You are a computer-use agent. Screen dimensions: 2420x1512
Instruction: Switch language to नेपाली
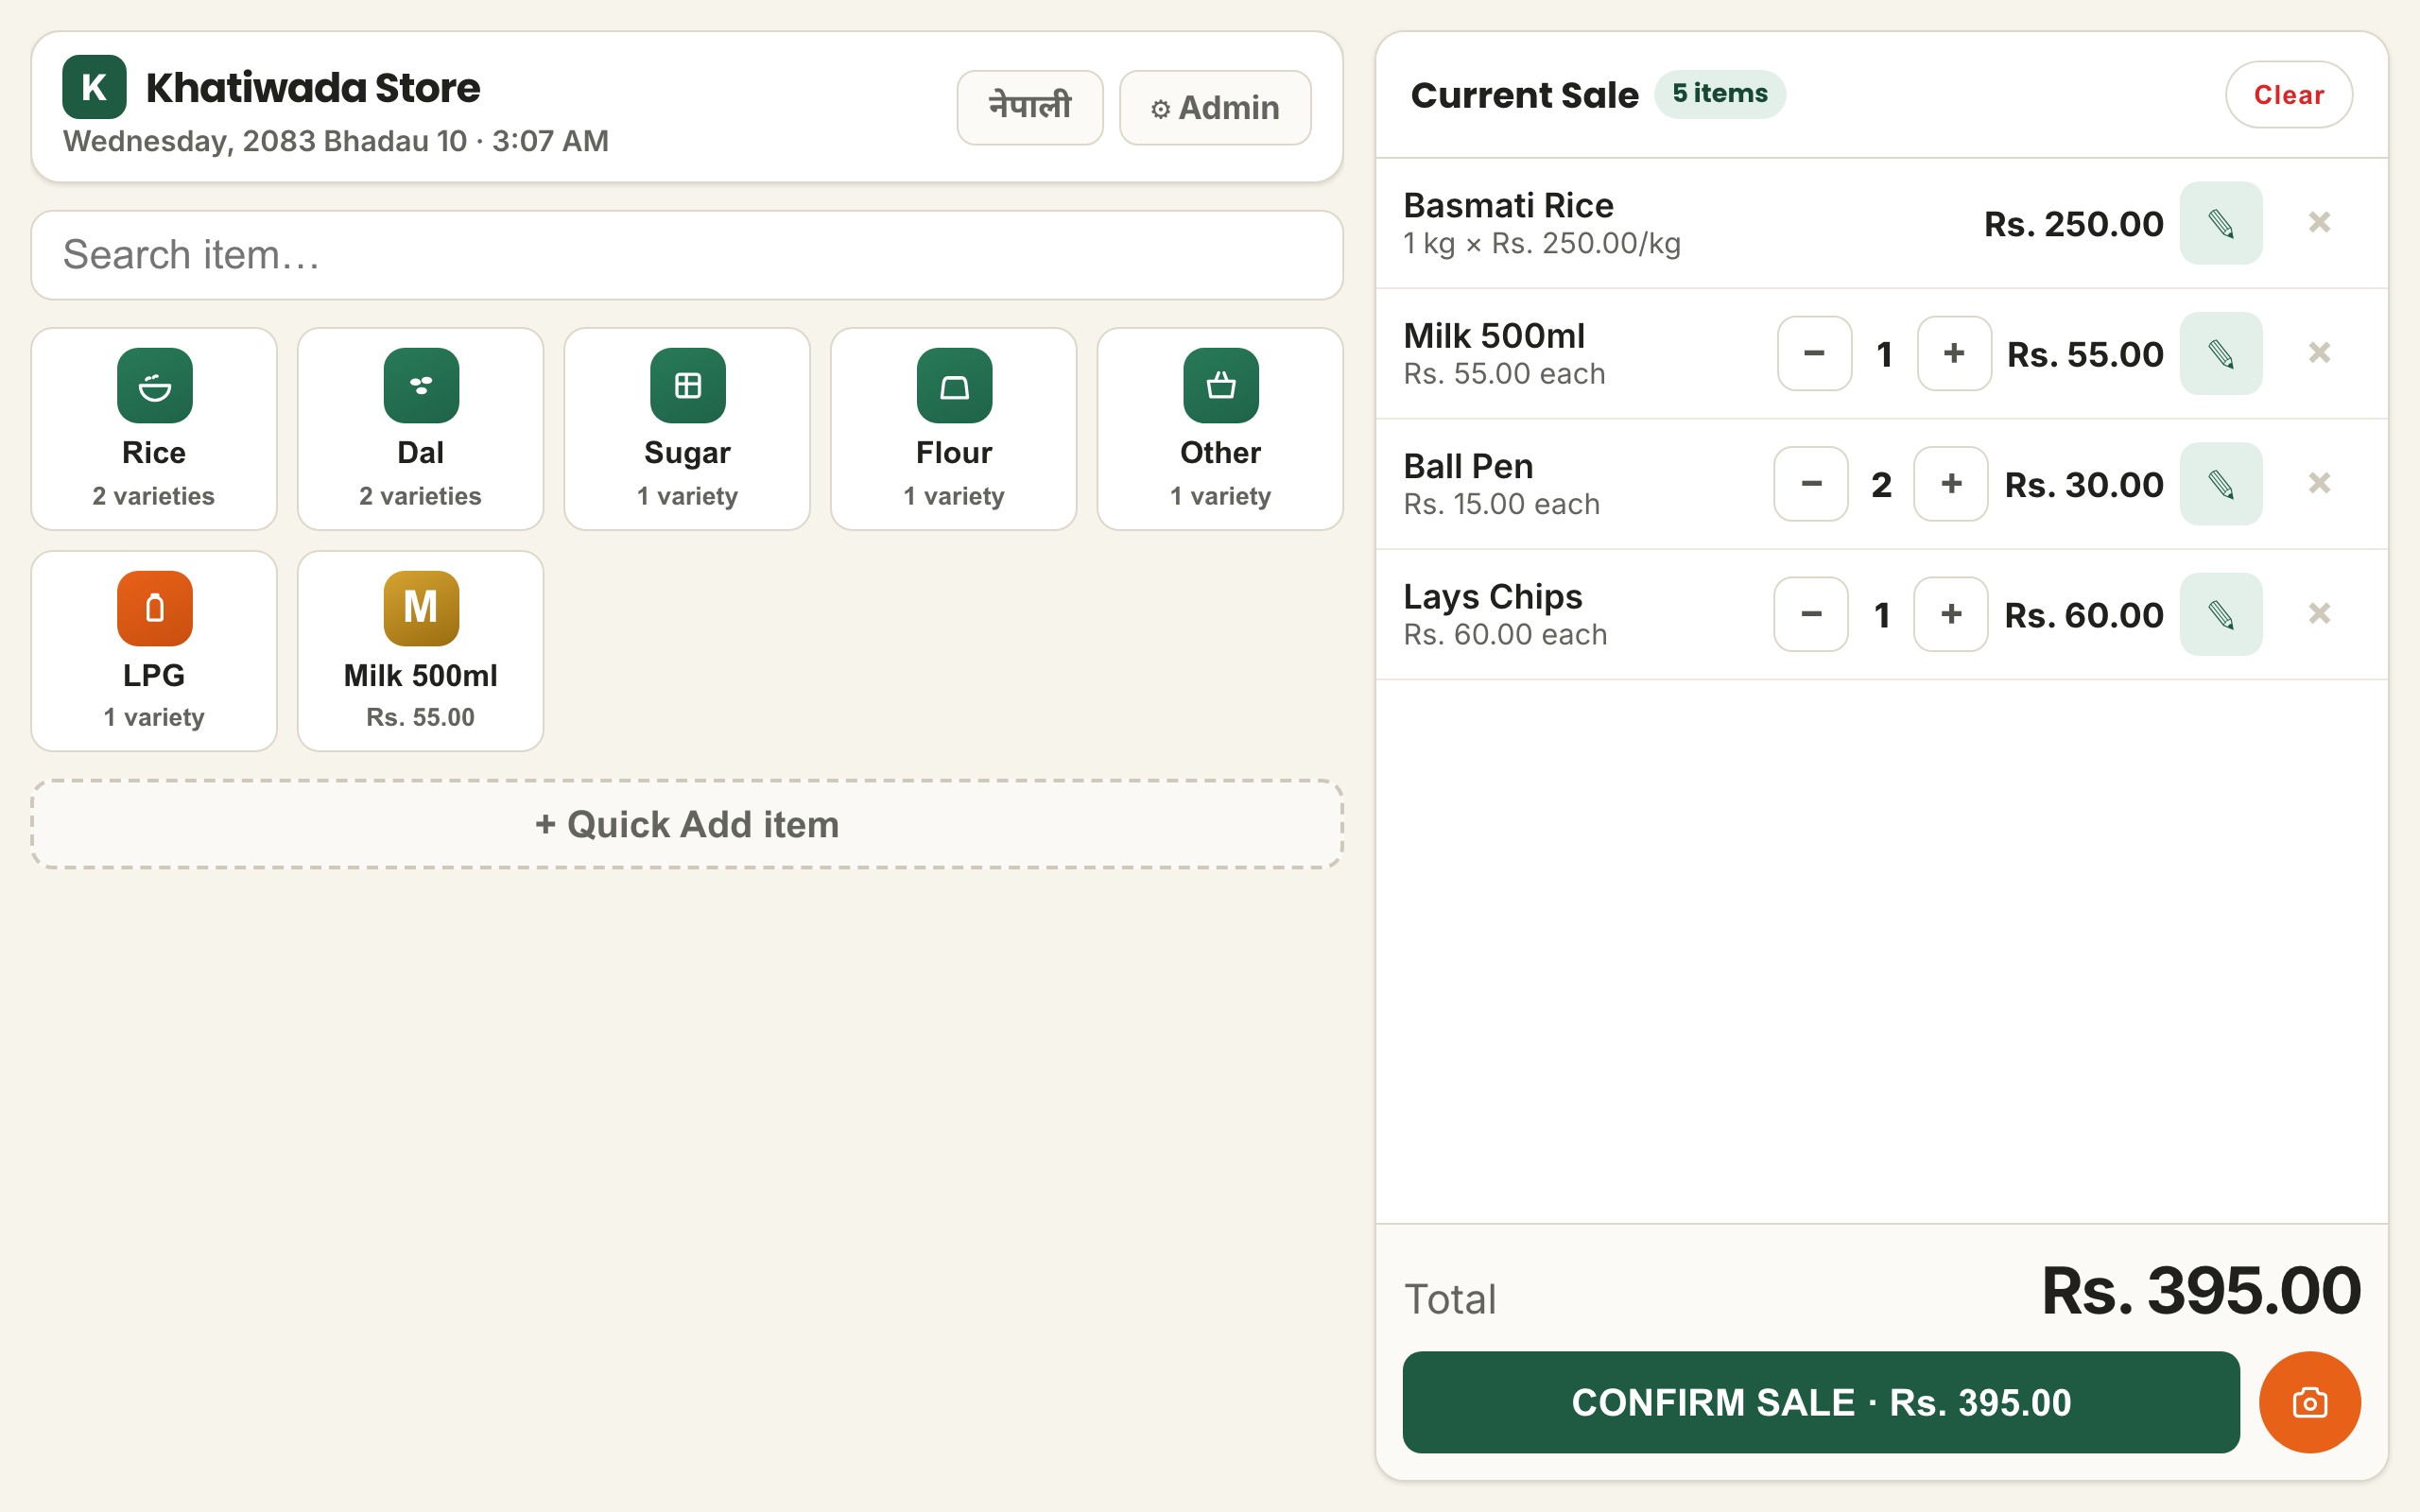(x=1030, y=107)
